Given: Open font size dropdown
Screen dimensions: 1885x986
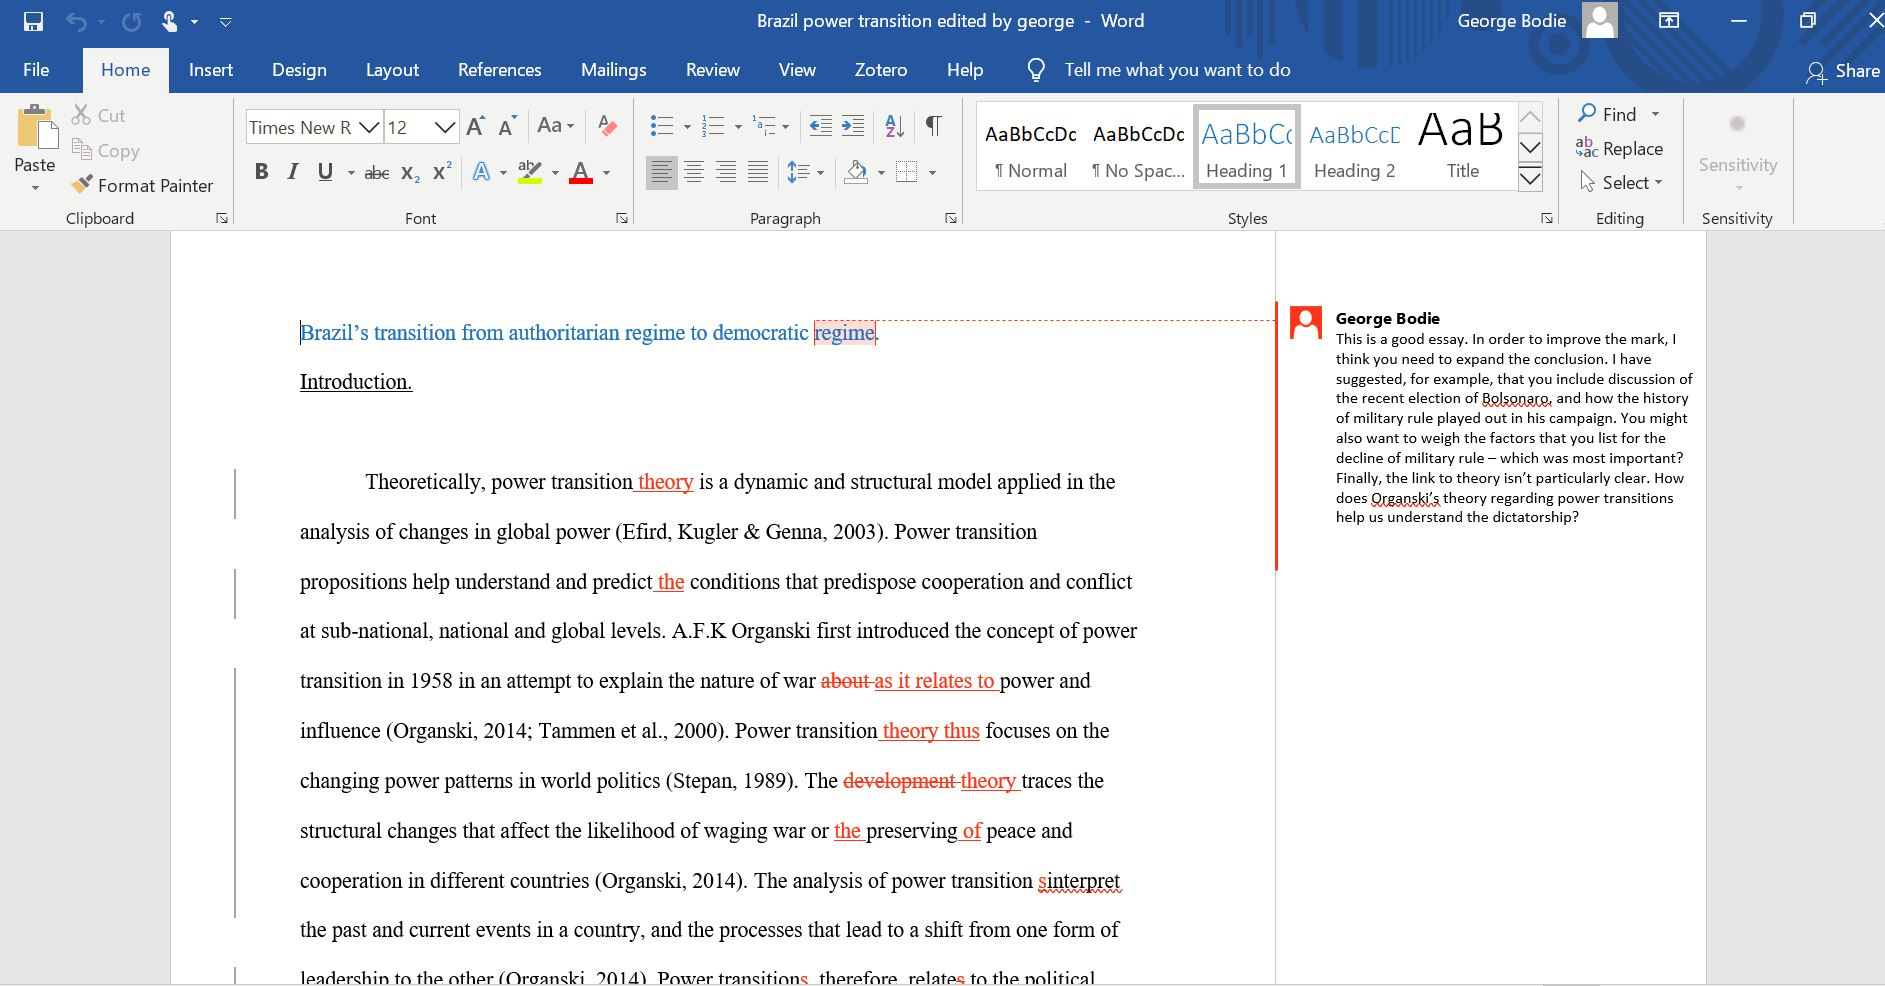Looking at the screenshot, I should point(445,127).
